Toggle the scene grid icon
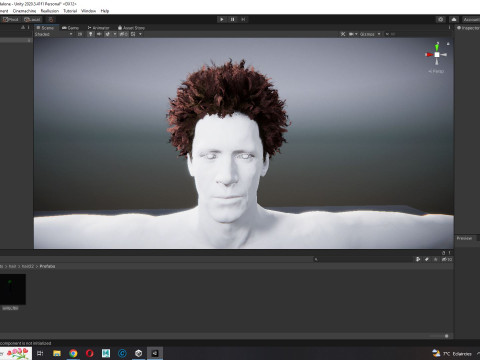480x360 pixels. (x=133, y=34)
